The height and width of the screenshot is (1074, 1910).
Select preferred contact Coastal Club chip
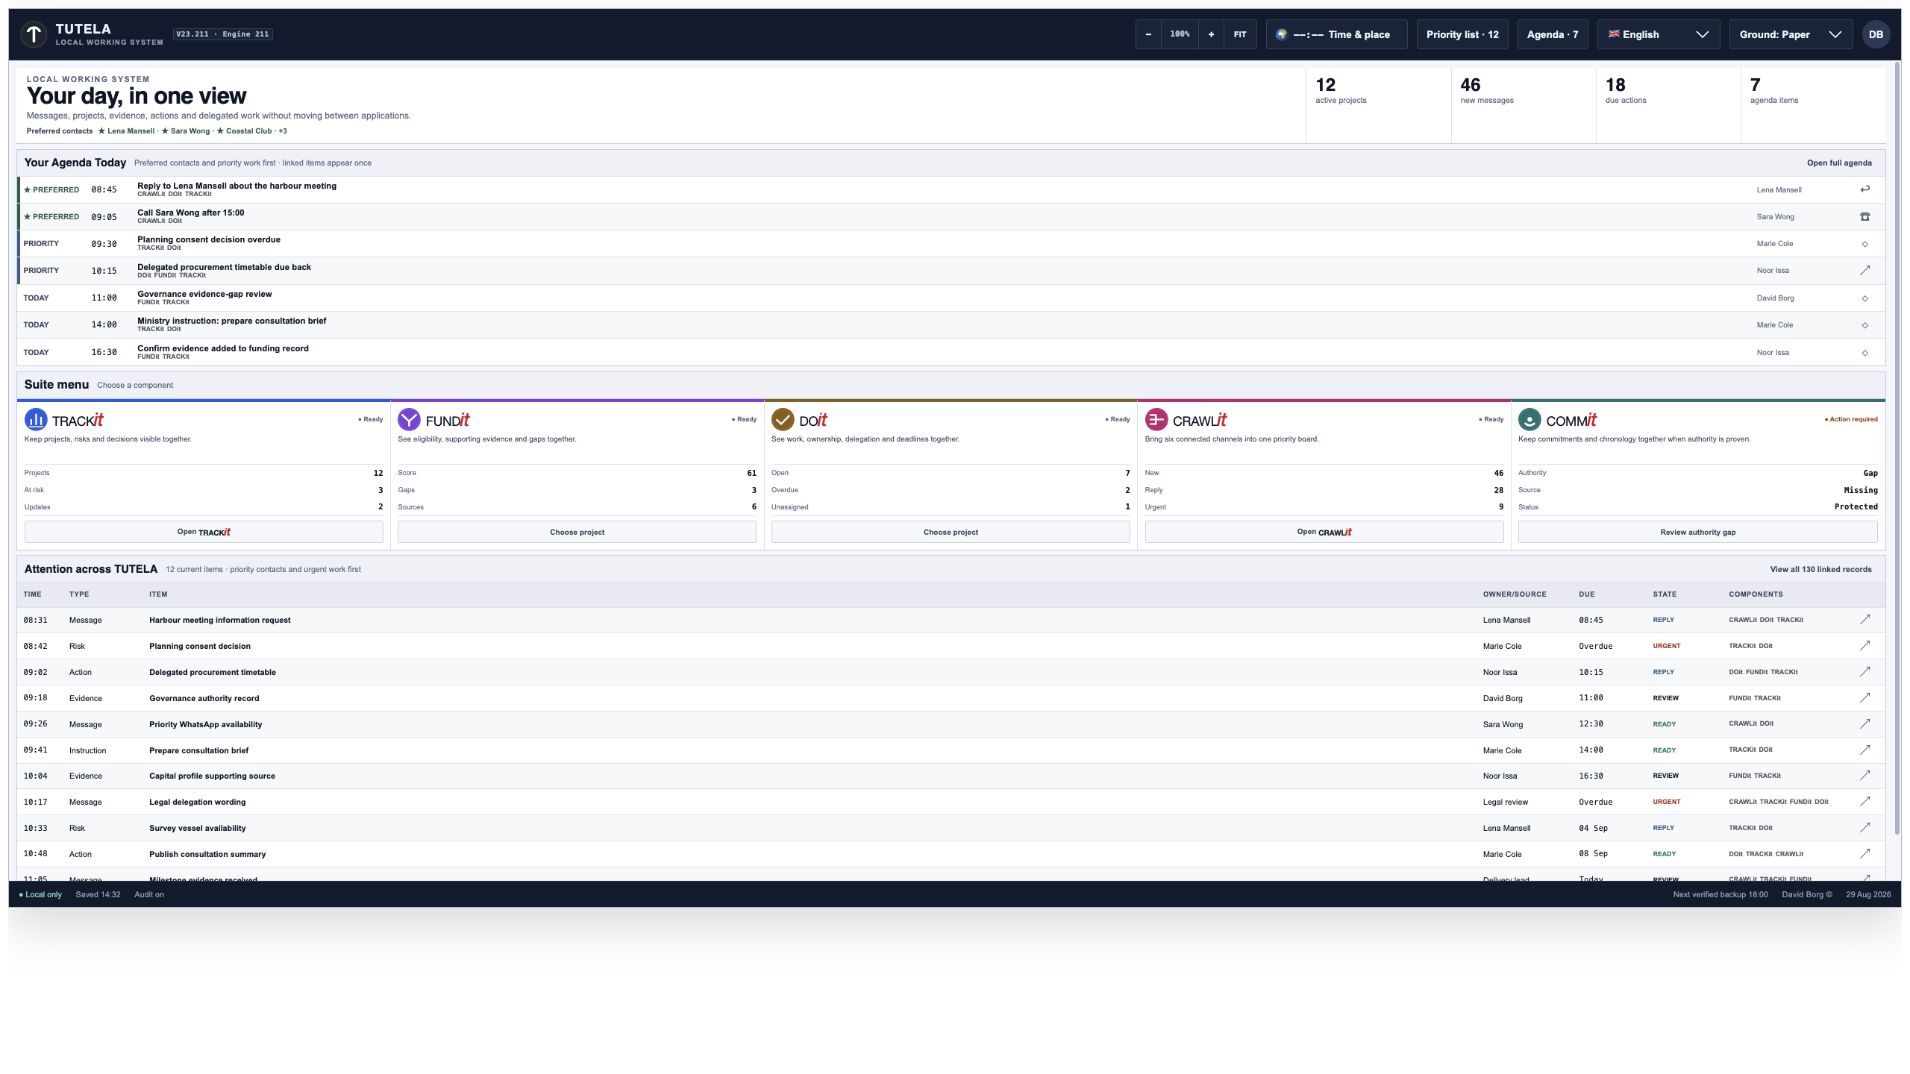pyautogui.click(x=244, y=131)
